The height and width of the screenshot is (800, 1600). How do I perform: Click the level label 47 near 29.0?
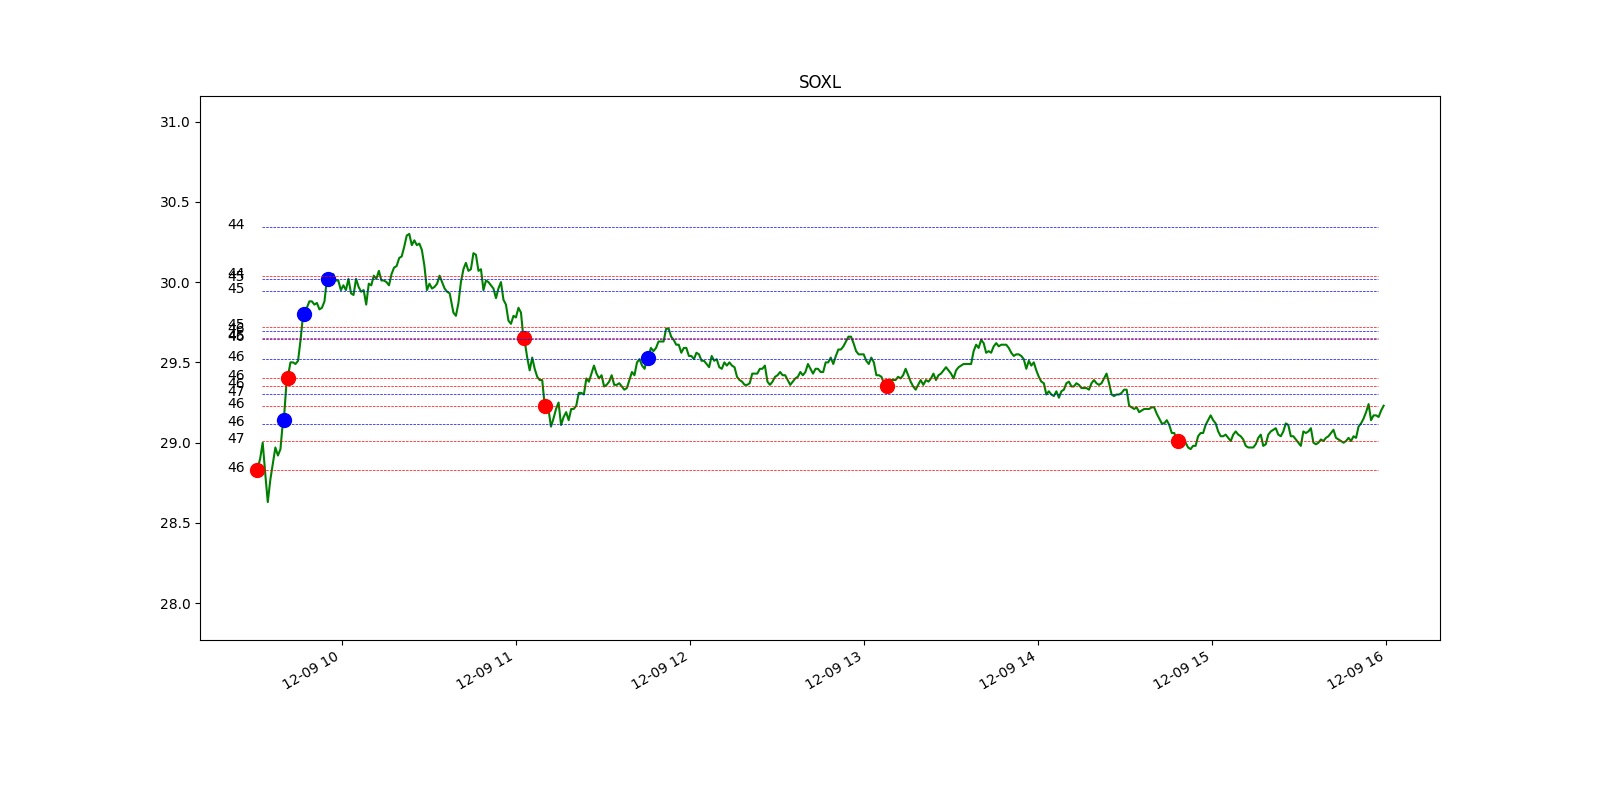236,438
